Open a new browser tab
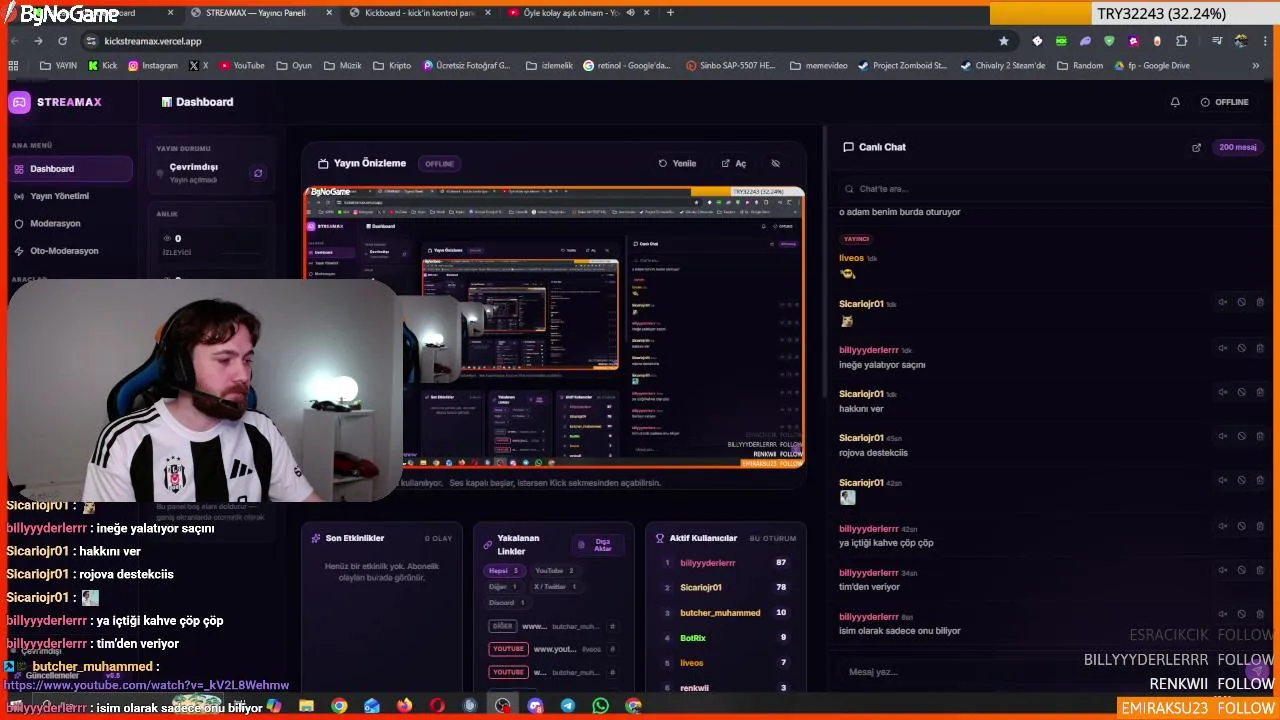Screen dimensions: 1280x720 click(x=670, y=13)
